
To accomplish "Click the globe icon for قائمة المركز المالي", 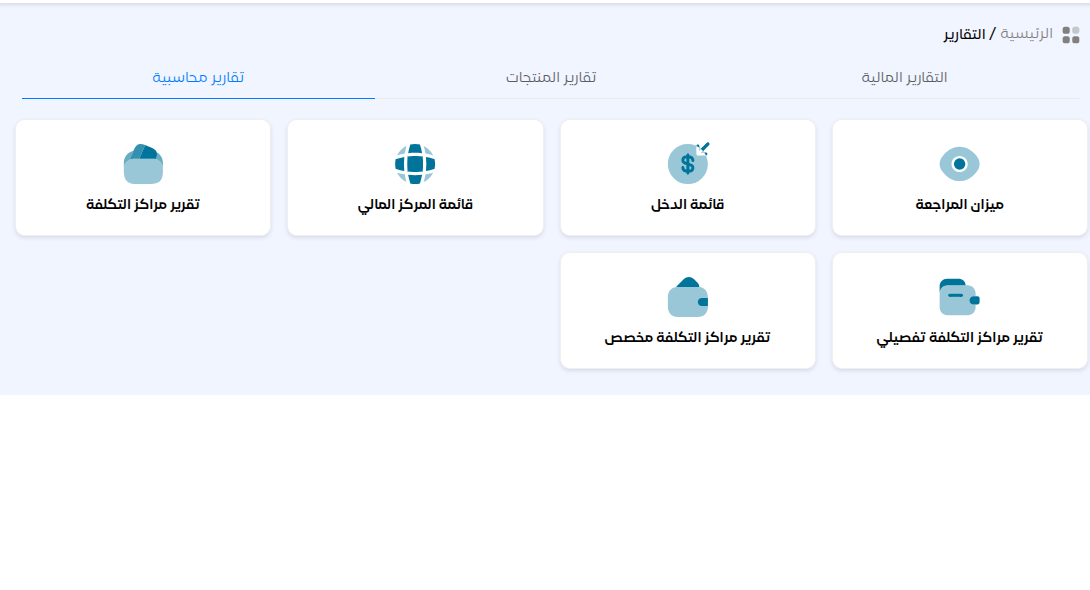I will (415, 163).
